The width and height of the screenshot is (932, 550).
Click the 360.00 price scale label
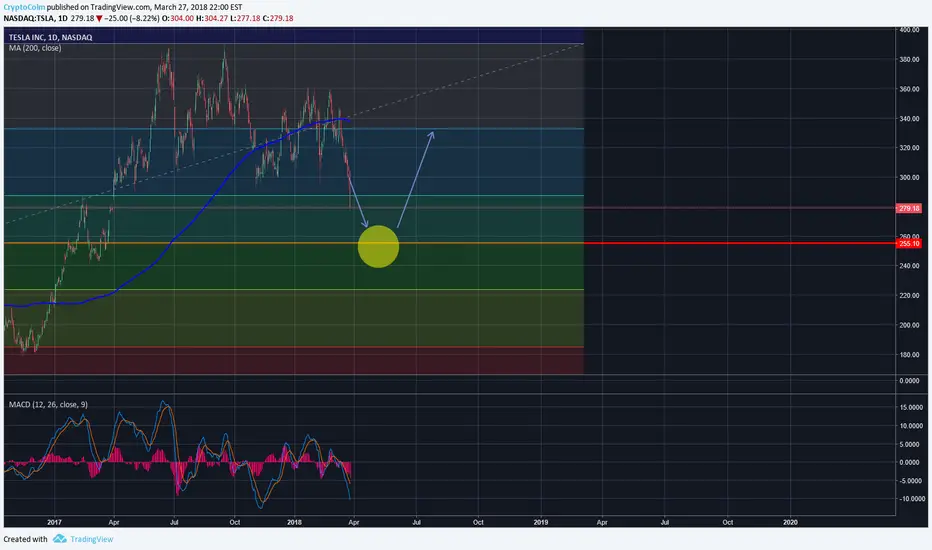coord(909,89)
